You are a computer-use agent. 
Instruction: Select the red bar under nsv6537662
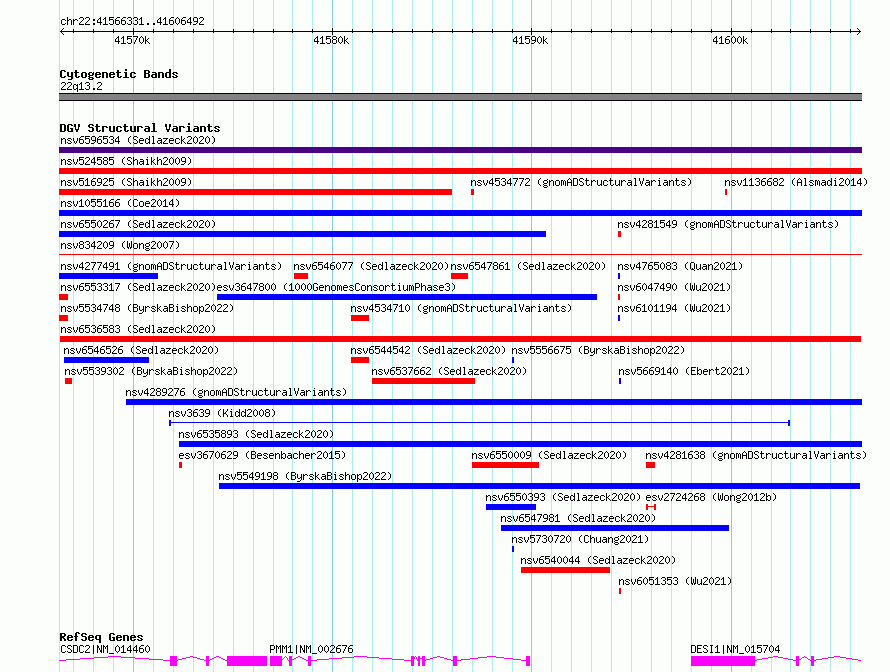(x=423, y=381)
